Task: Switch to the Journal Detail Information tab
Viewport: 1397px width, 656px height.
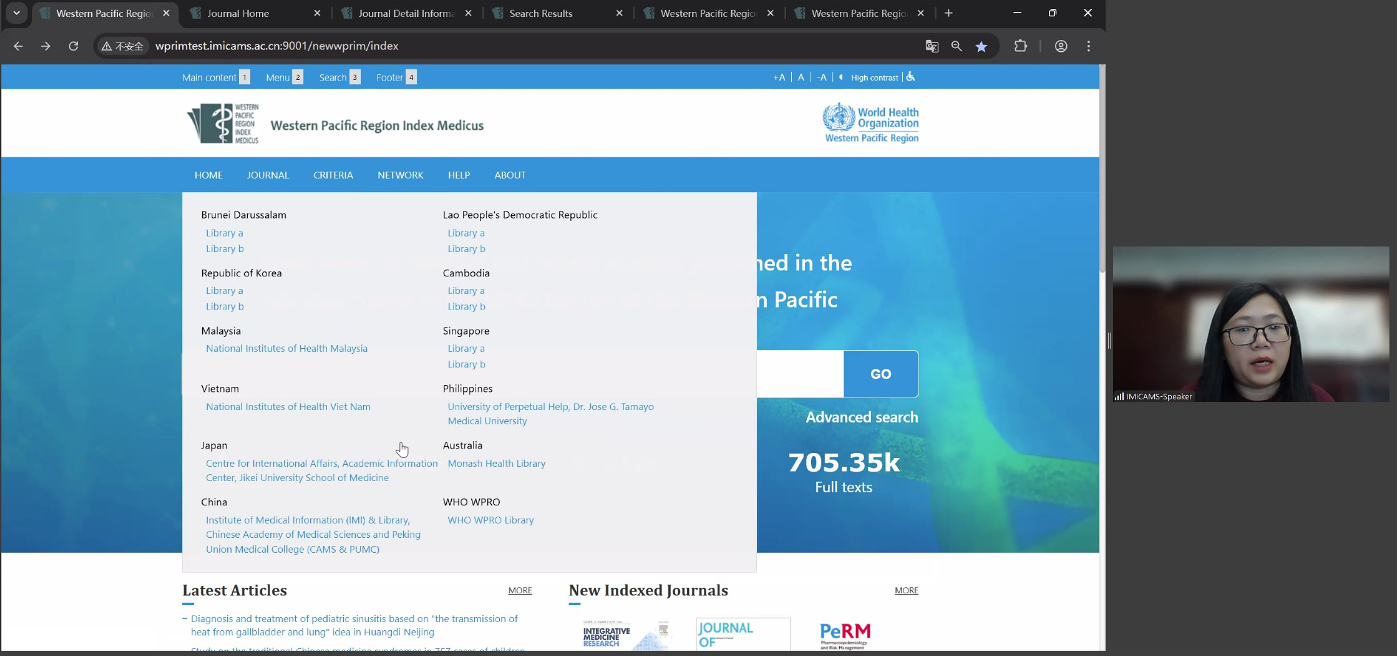Action: tap(406, 13)
